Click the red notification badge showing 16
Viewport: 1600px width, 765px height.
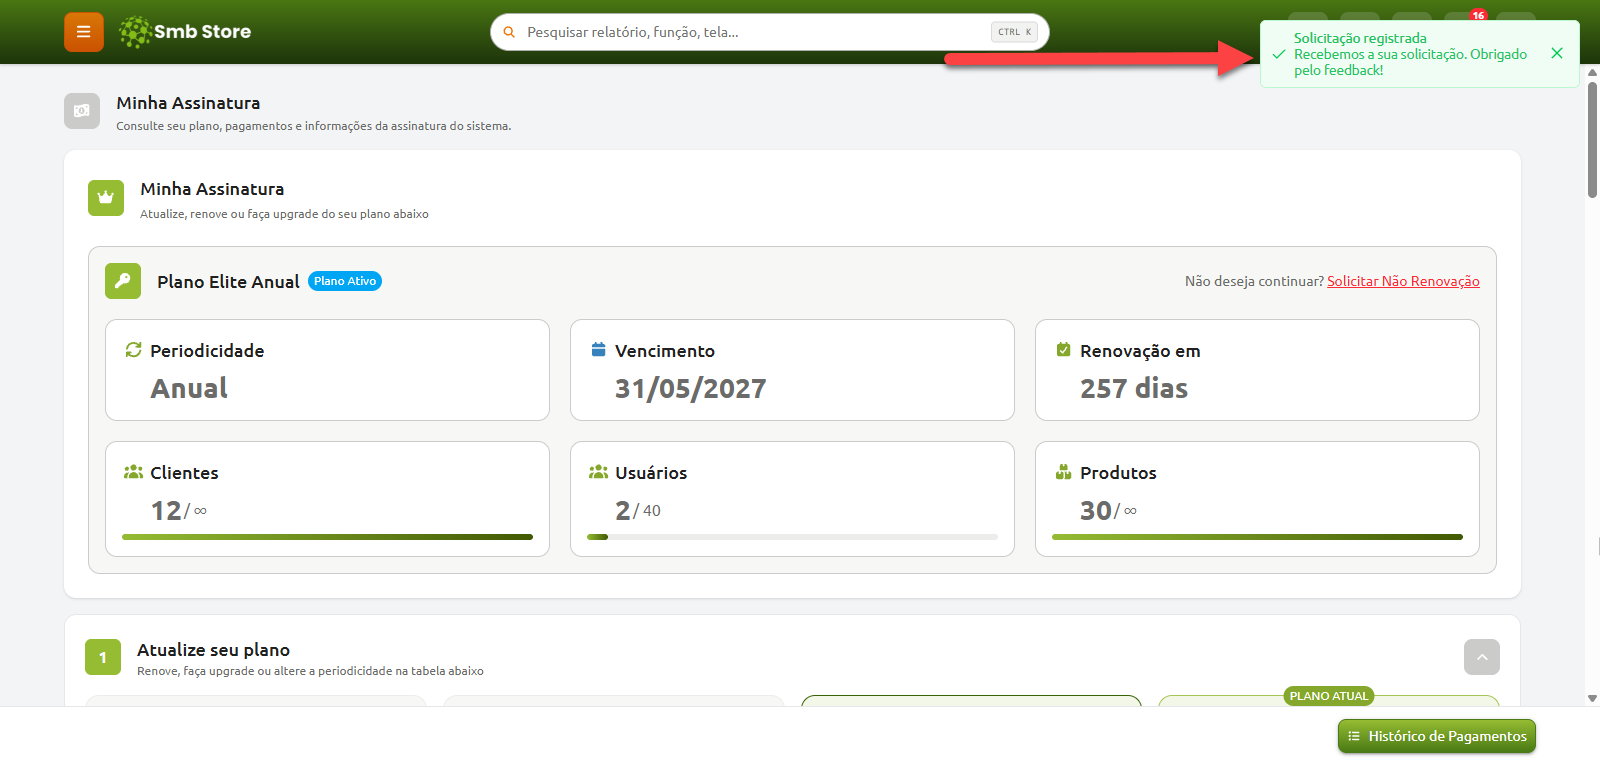1478,15
